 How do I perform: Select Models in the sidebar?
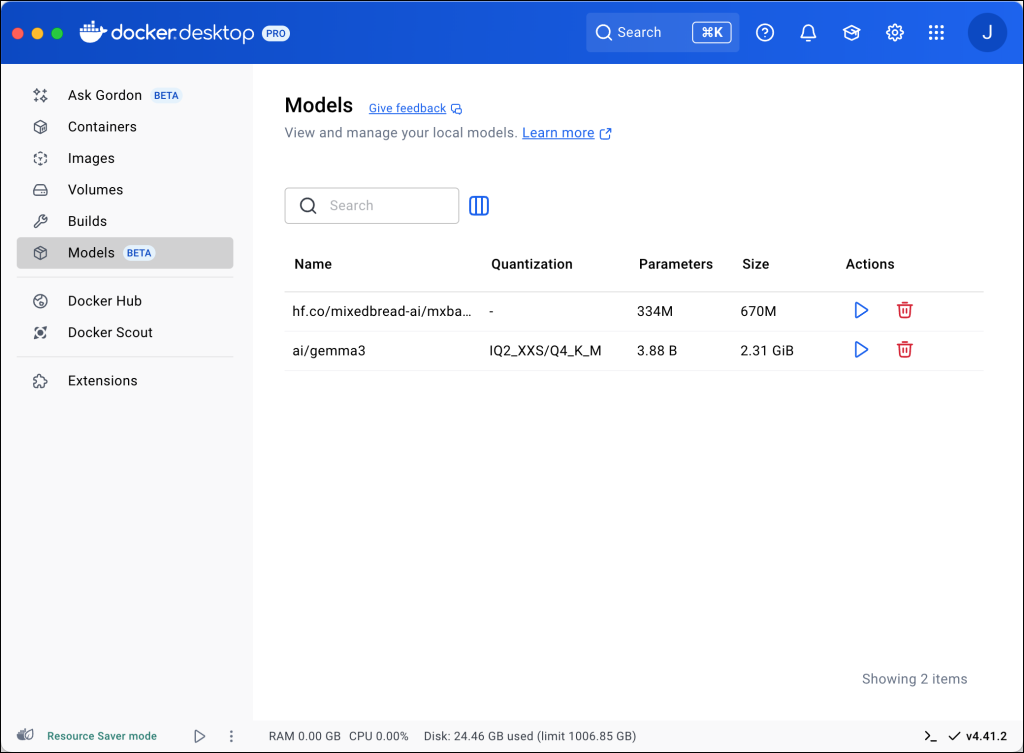pos(125,253)
